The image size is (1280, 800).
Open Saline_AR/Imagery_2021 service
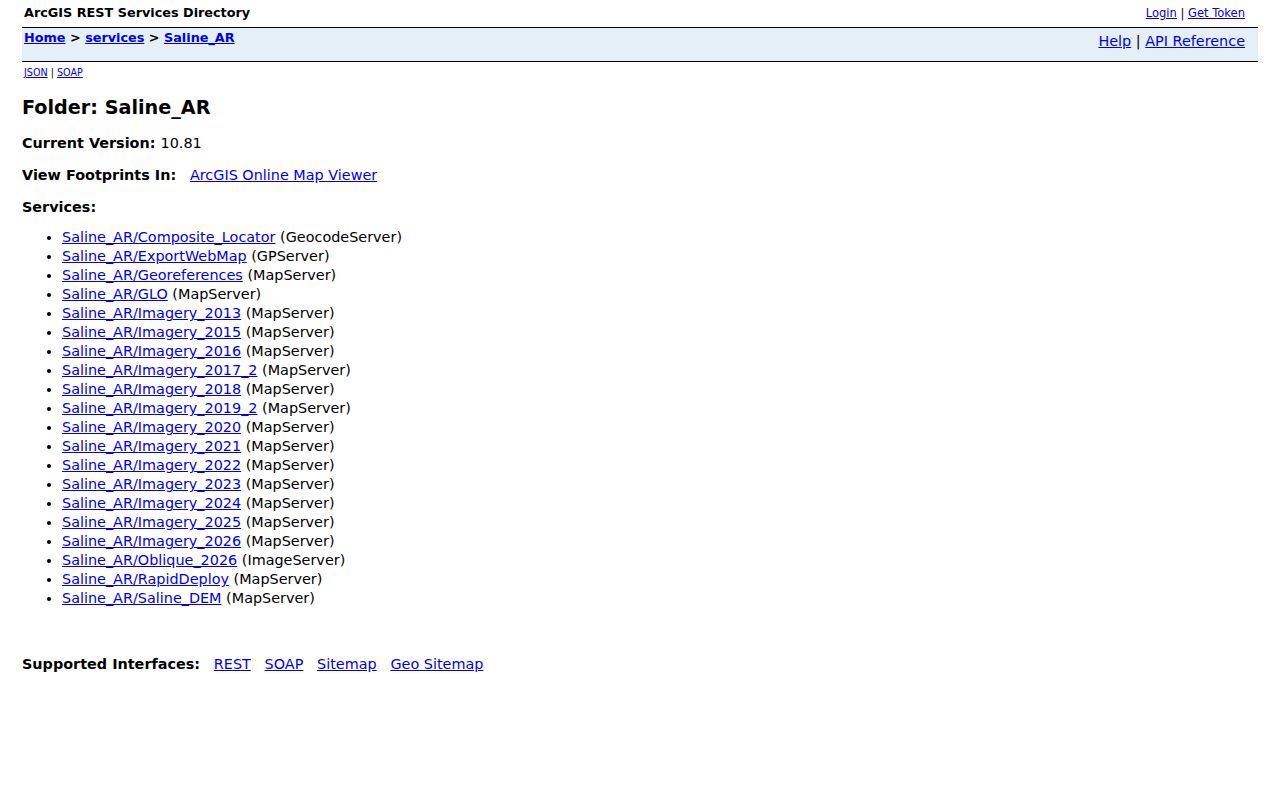pyautogui.click(x=151, y=446)
